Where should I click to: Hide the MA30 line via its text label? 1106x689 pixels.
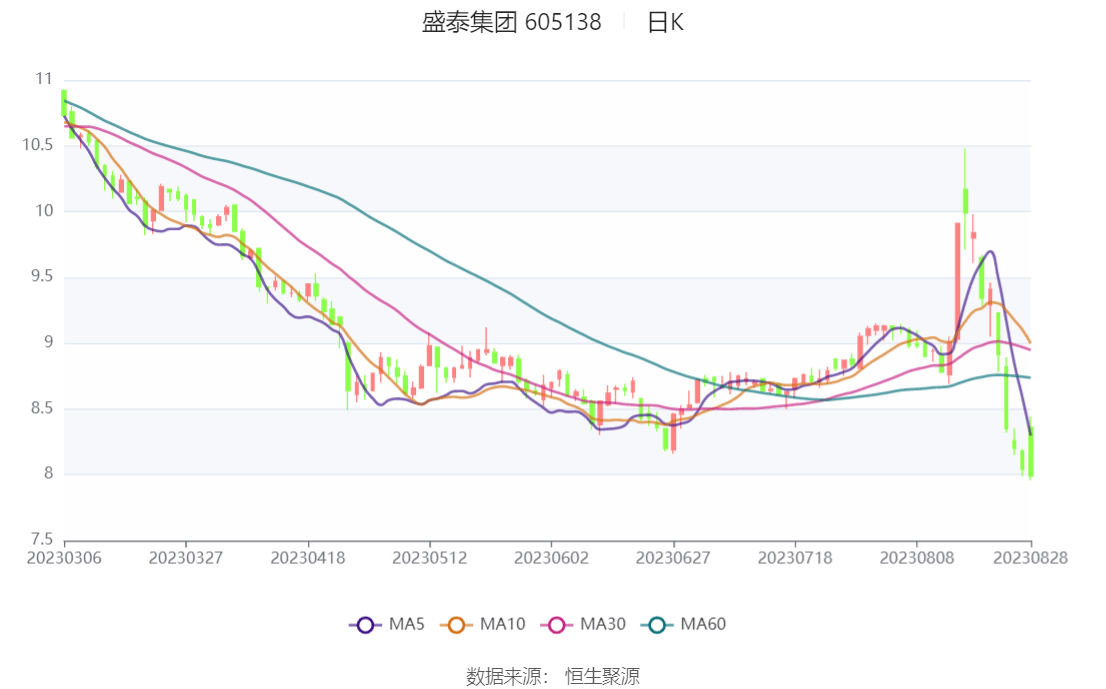(x=602, y=625)
